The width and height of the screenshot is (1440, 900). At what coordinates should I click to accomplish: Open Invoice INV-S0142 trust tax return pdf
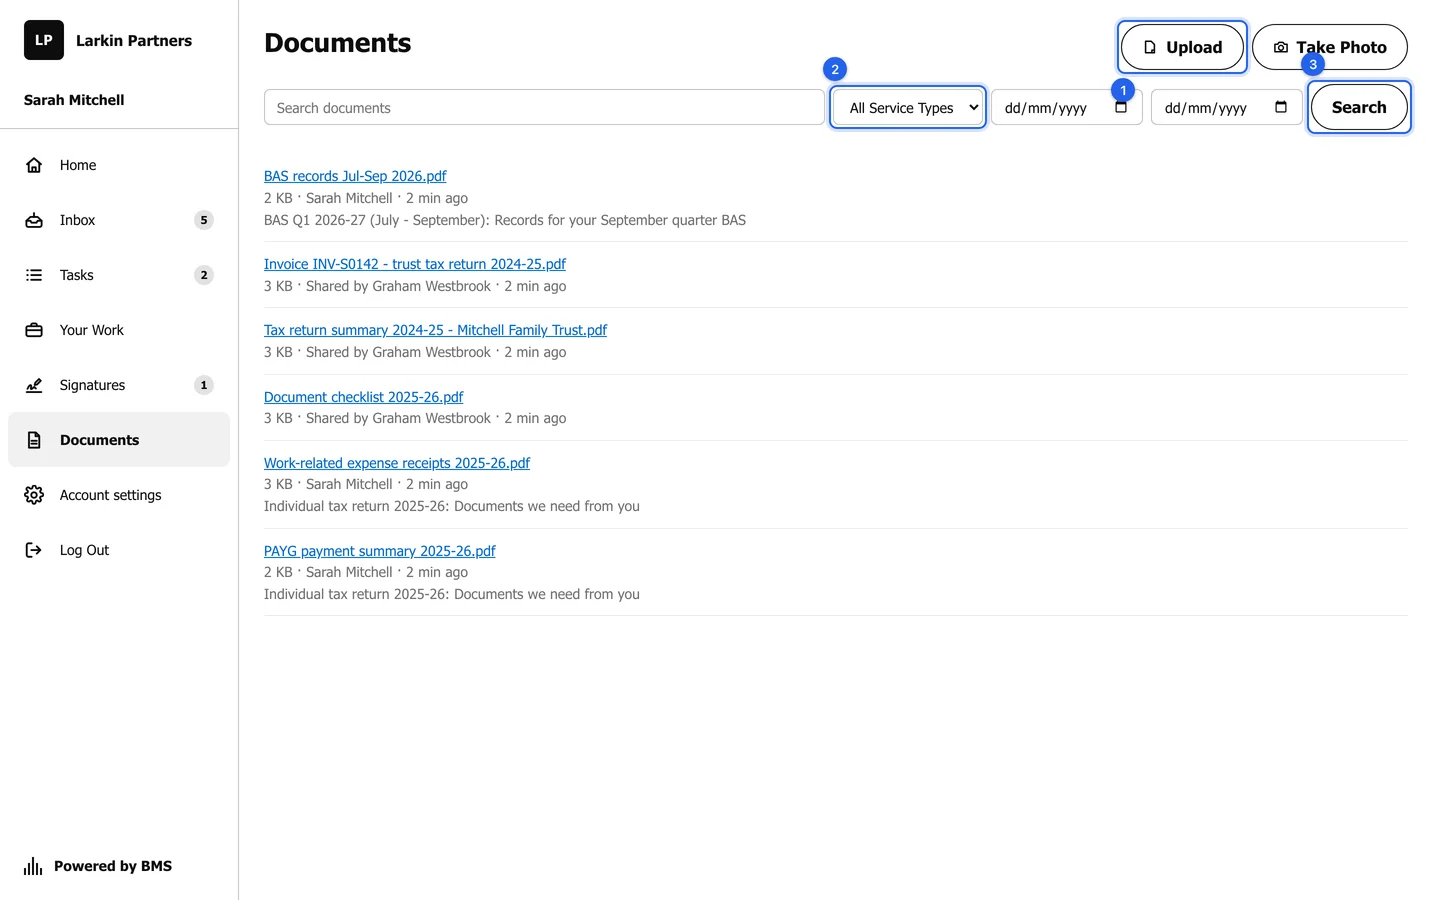tap(415, 264)
